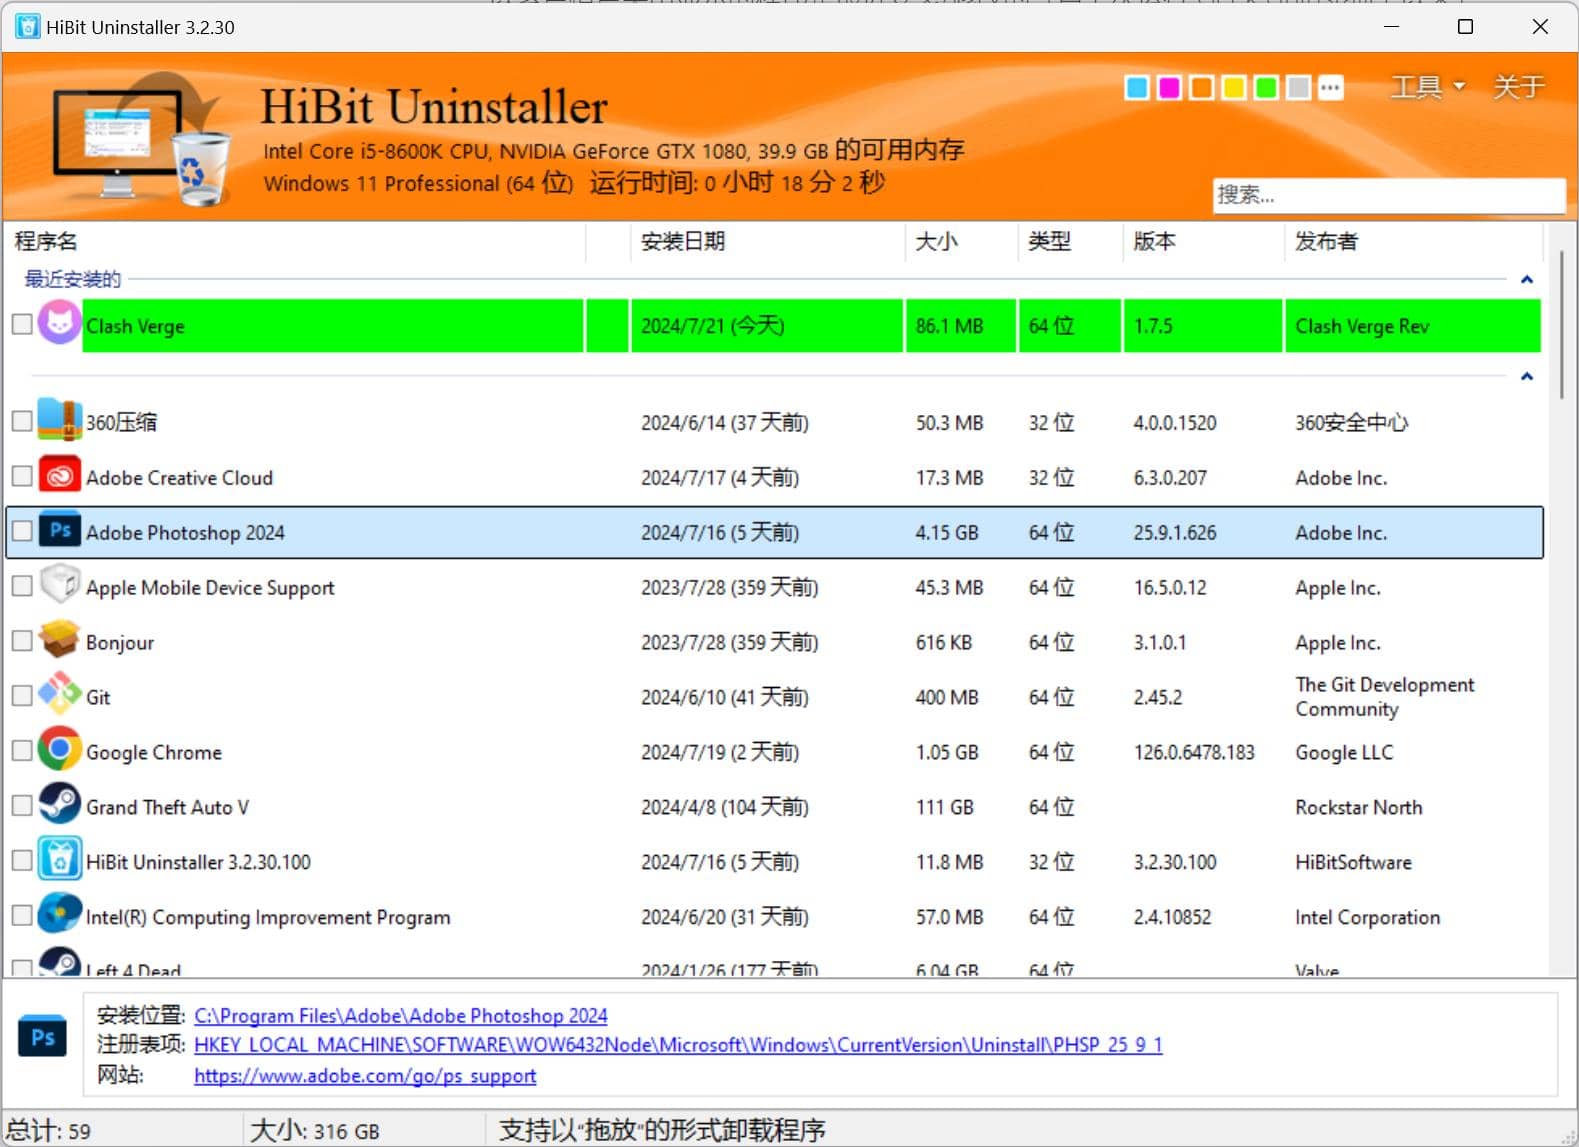
Task: Sort by 发布者 column header
Action: point(1413,241)
